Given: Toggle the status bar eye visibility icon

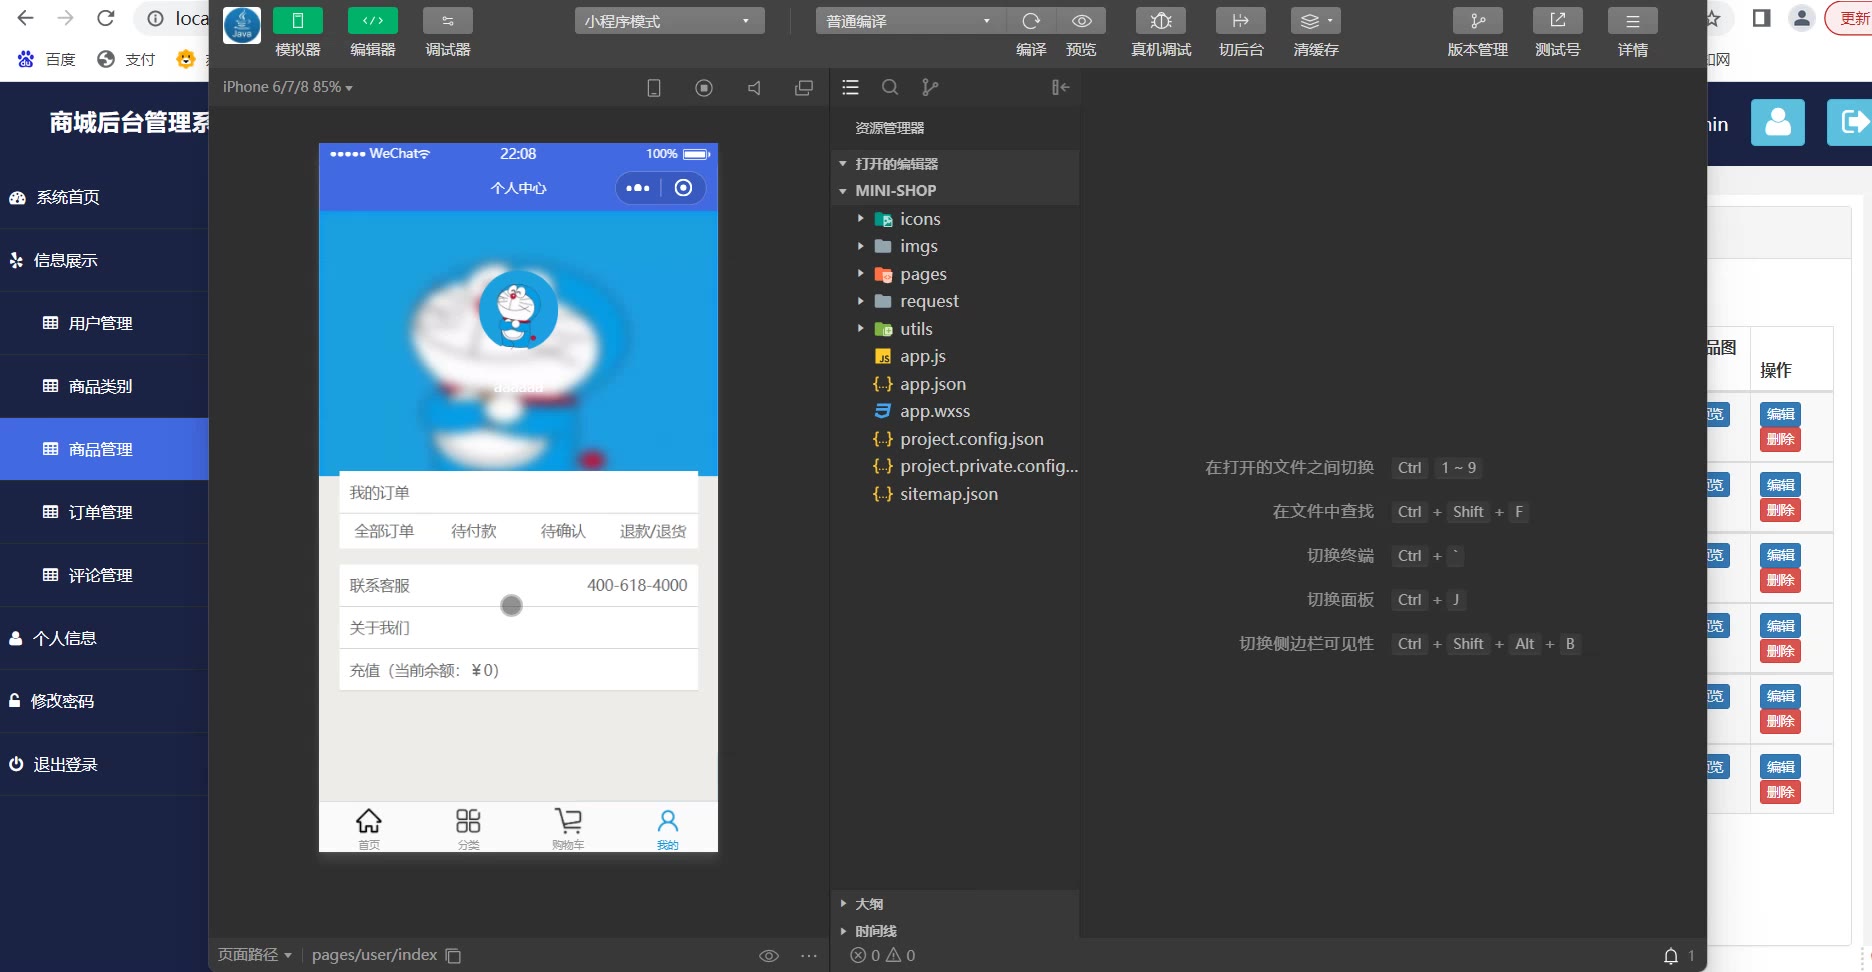Looking at the screenshot, I should pyautogui.click(x=768, y=956).
